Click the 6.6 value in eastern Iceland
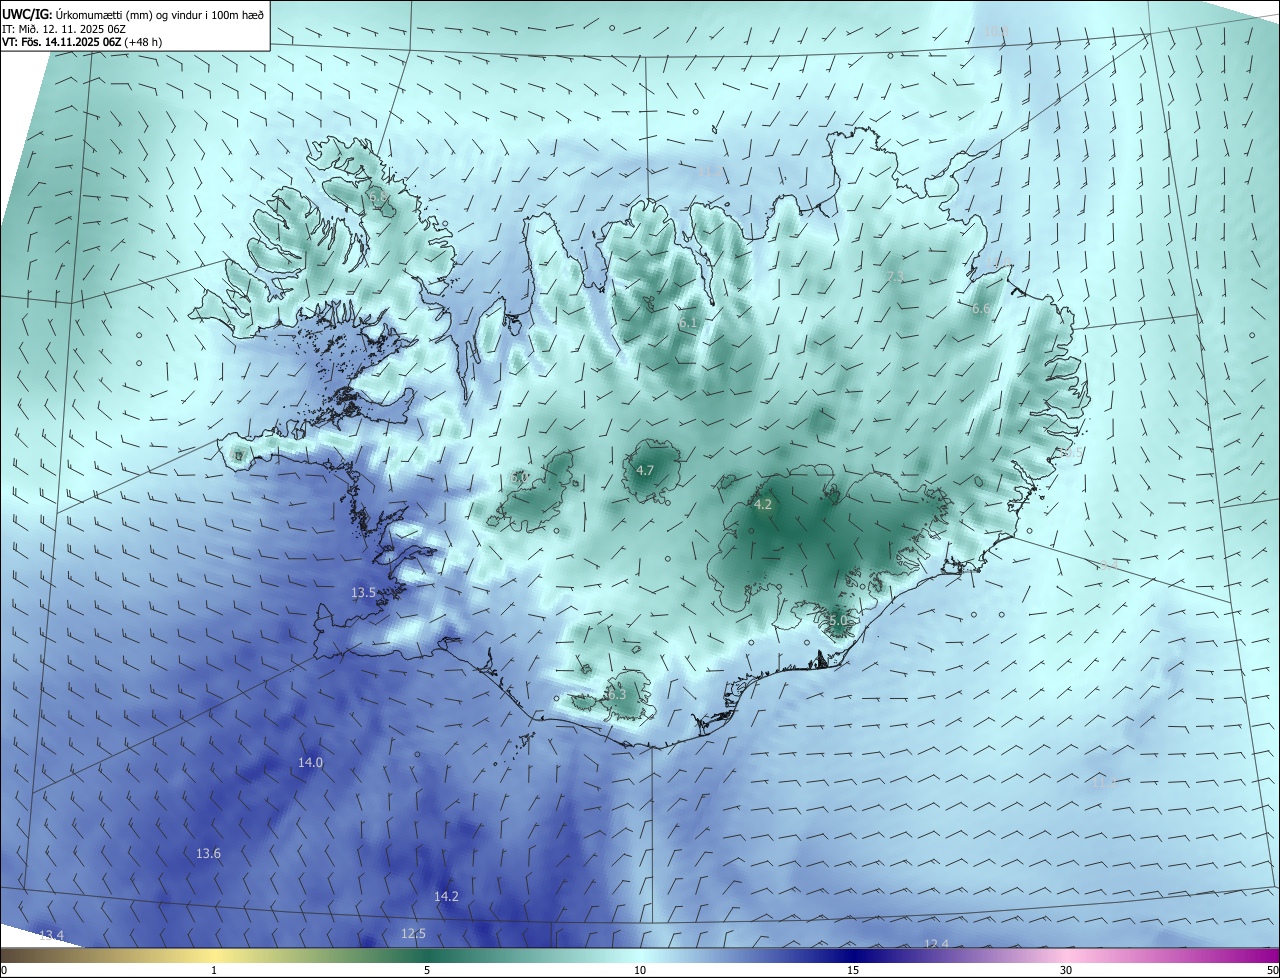The height and width of the screenshot is (978, 1280). pyautogui.click(x=981, y=309)
